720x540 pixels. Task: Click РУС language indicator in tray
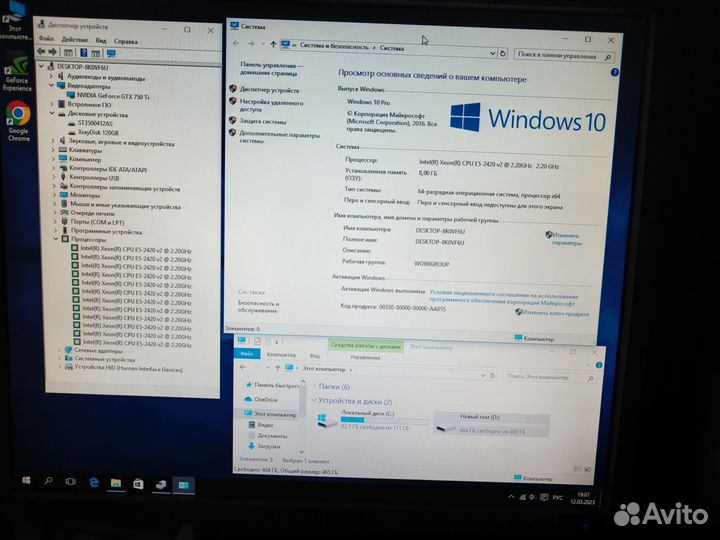click(x=557, y=497)
